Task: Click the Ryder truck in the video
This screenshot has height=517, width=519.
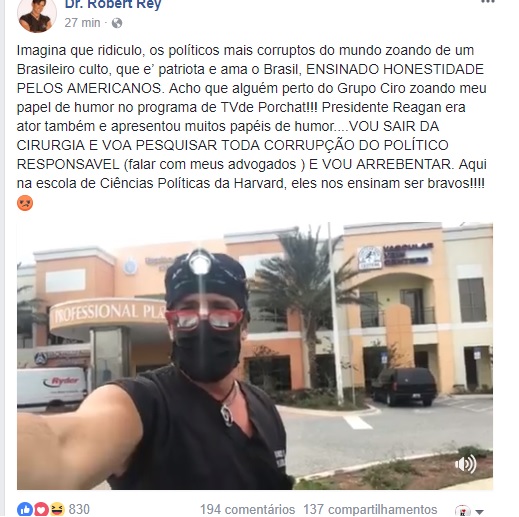Action: pyautogui.click(x=52, y=387)
